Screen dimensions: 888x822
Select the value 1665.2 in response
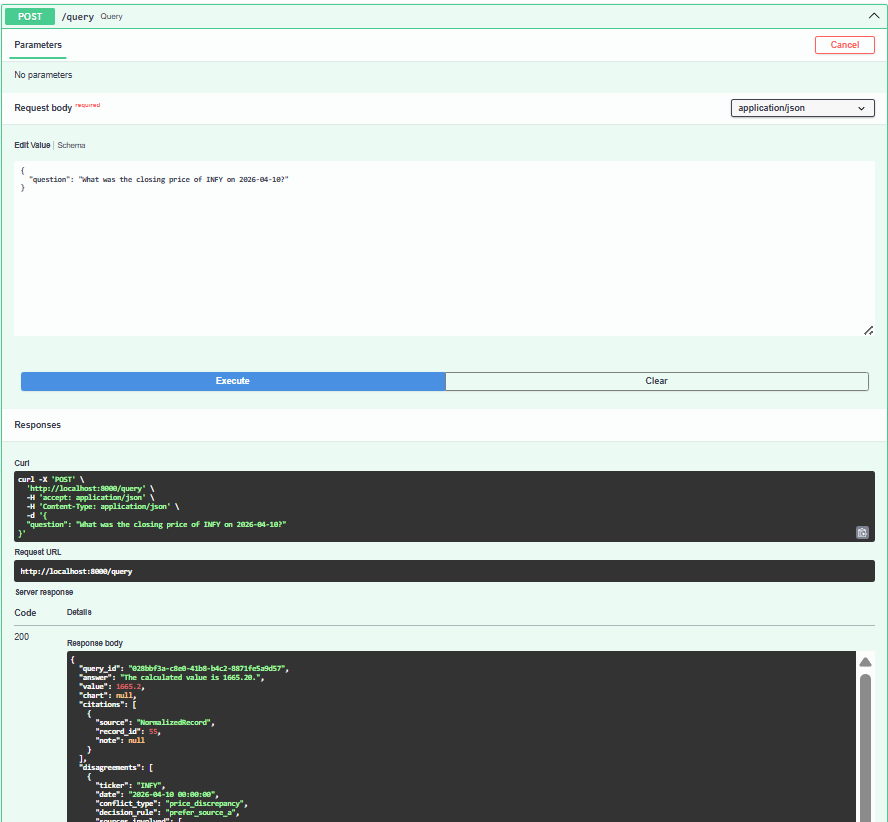pyautogui.click(x=129, y=687)
